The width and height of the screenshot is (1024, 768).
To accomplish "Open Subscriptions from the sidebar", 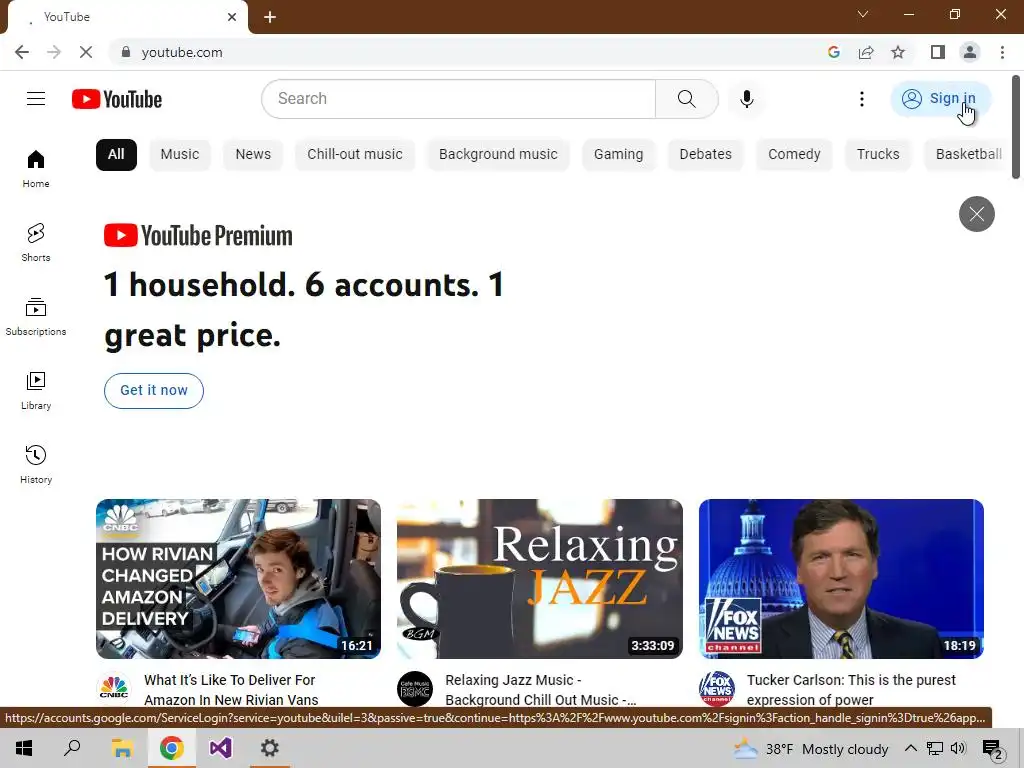I will click(x=36, y=317).
